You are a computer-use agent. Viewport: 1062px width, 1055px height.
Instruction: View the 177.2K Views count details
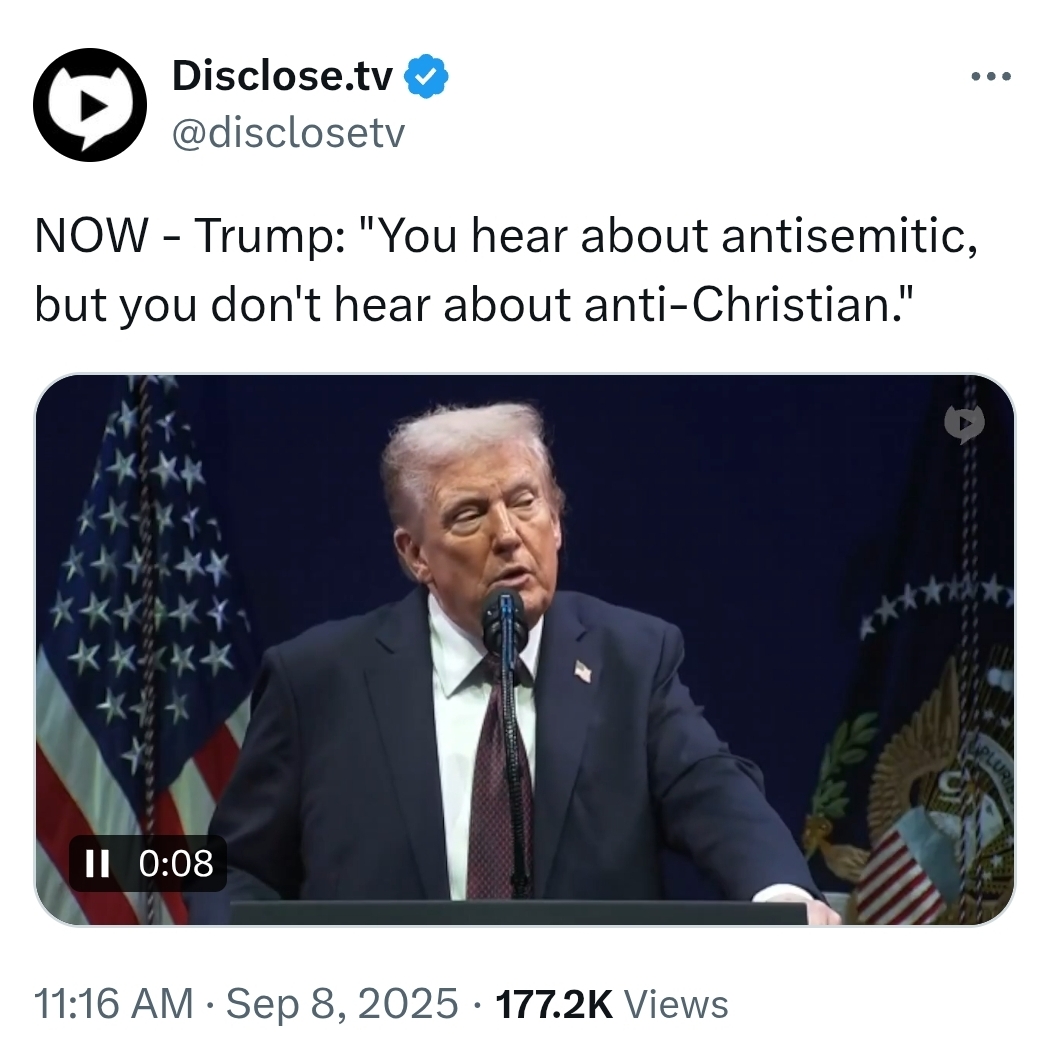click(612, 1004)
